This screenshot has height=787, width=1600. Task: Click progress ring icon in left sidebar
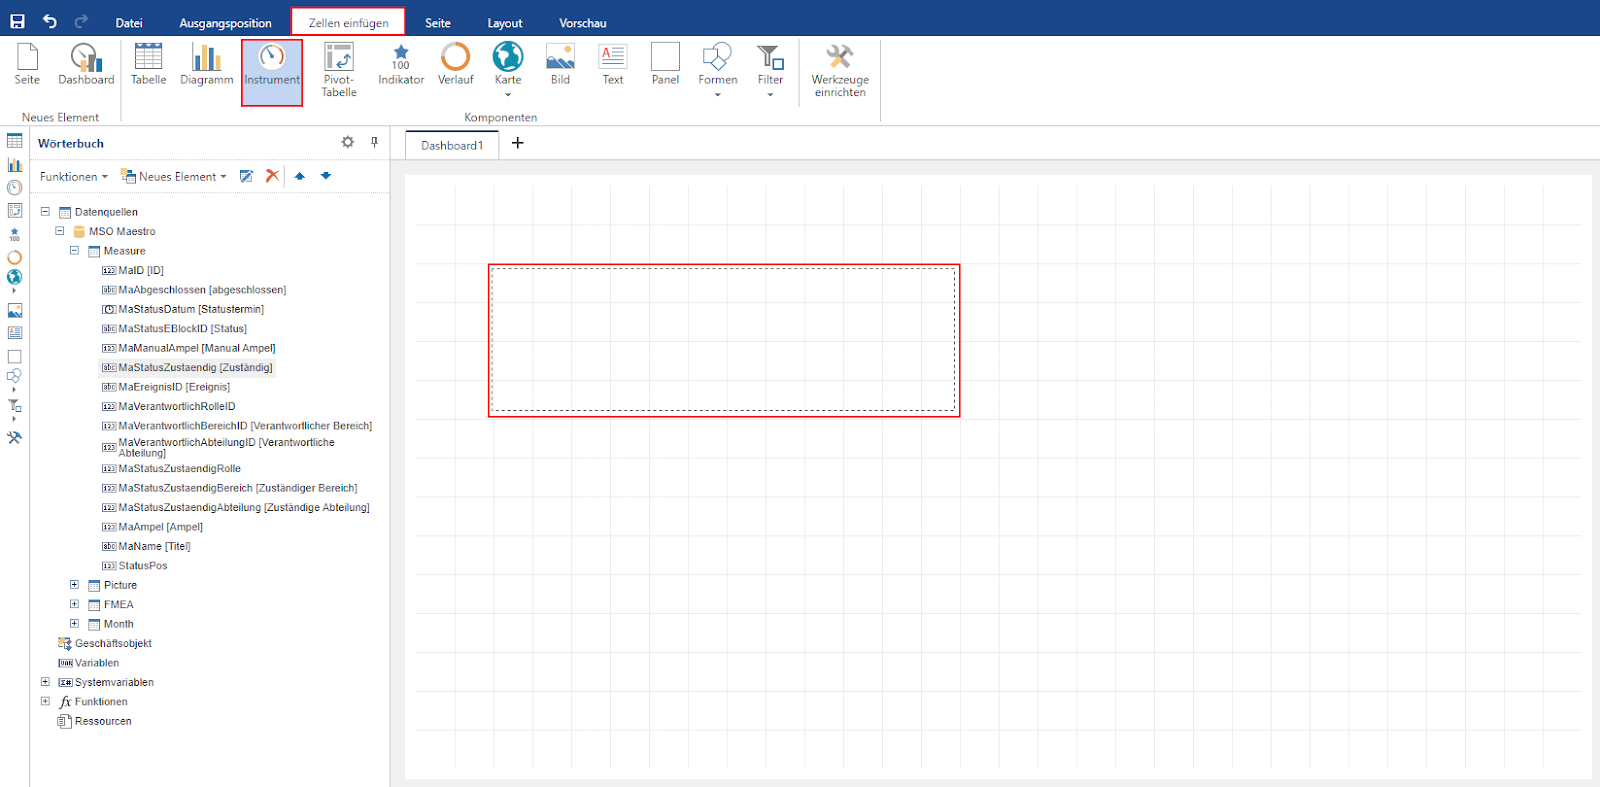pyautogui.click(x=14, y=257)
